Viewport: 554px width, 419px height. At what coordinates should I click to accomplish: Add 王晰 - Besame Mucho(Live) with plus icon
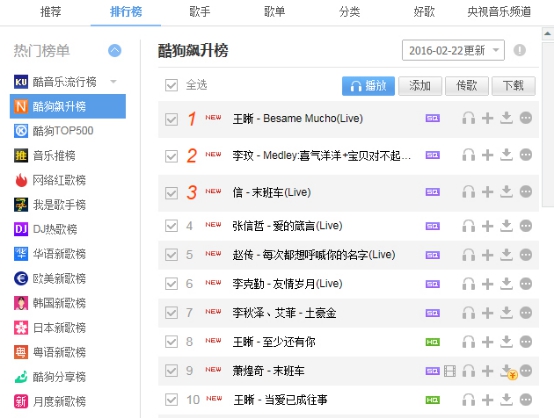pyautogui.click(x=488, y=118)
